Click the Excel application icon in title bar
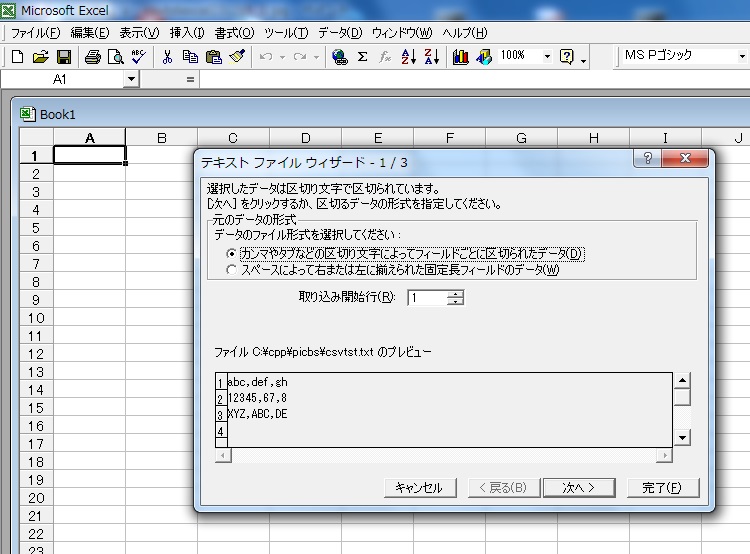The height and width of the screenshot is (554, 750). [8, 10]
